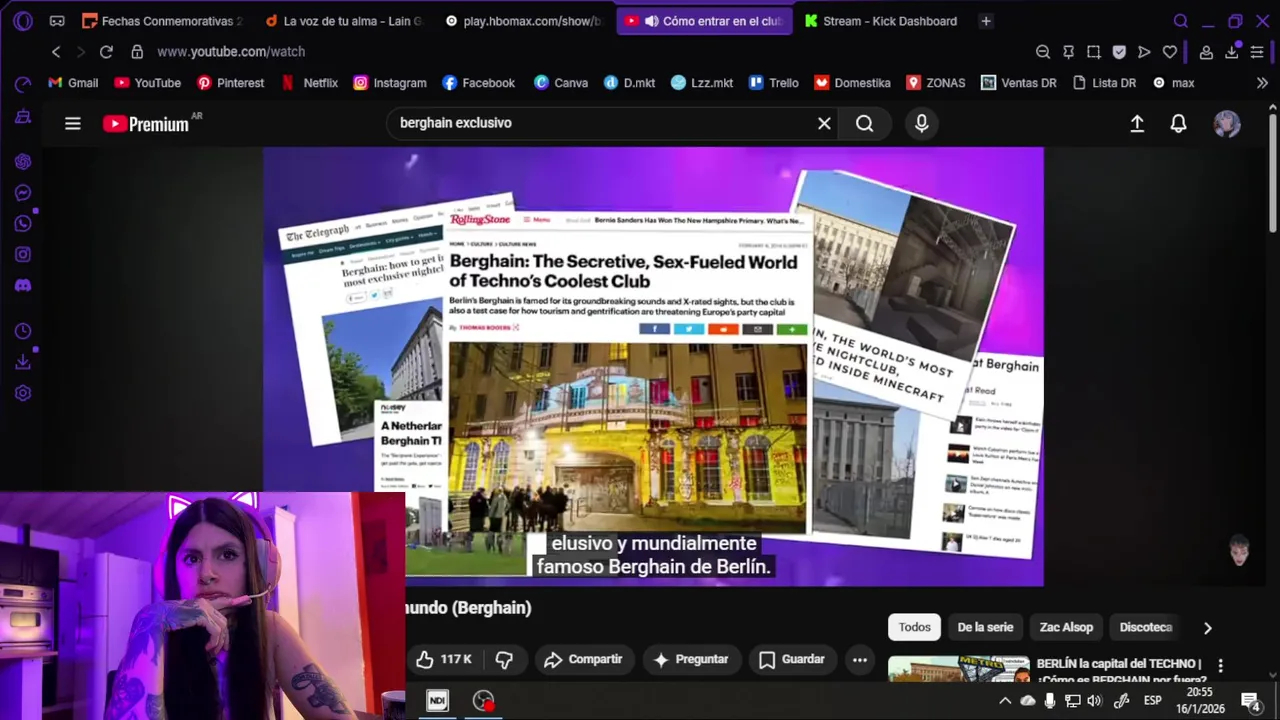The image size is (1280, 720).
Task: Bookmark page with heart icon
Action: (x=1169, y=52)
